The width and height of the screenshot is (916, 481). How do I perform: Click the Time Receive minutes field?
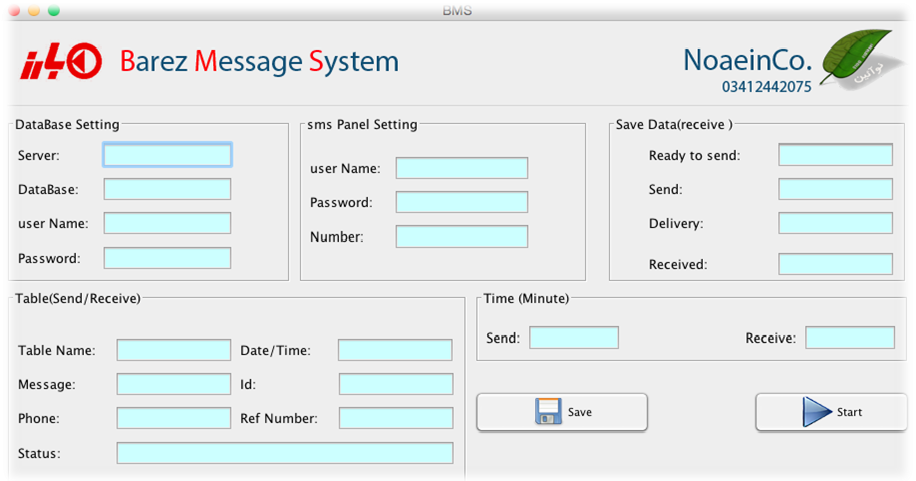coord(850,338)
